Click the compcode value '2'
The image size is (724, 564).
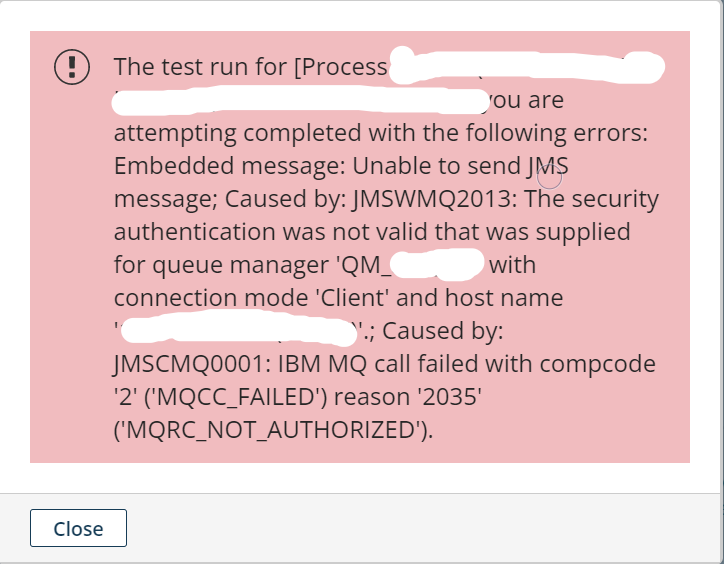click(130, 397)
